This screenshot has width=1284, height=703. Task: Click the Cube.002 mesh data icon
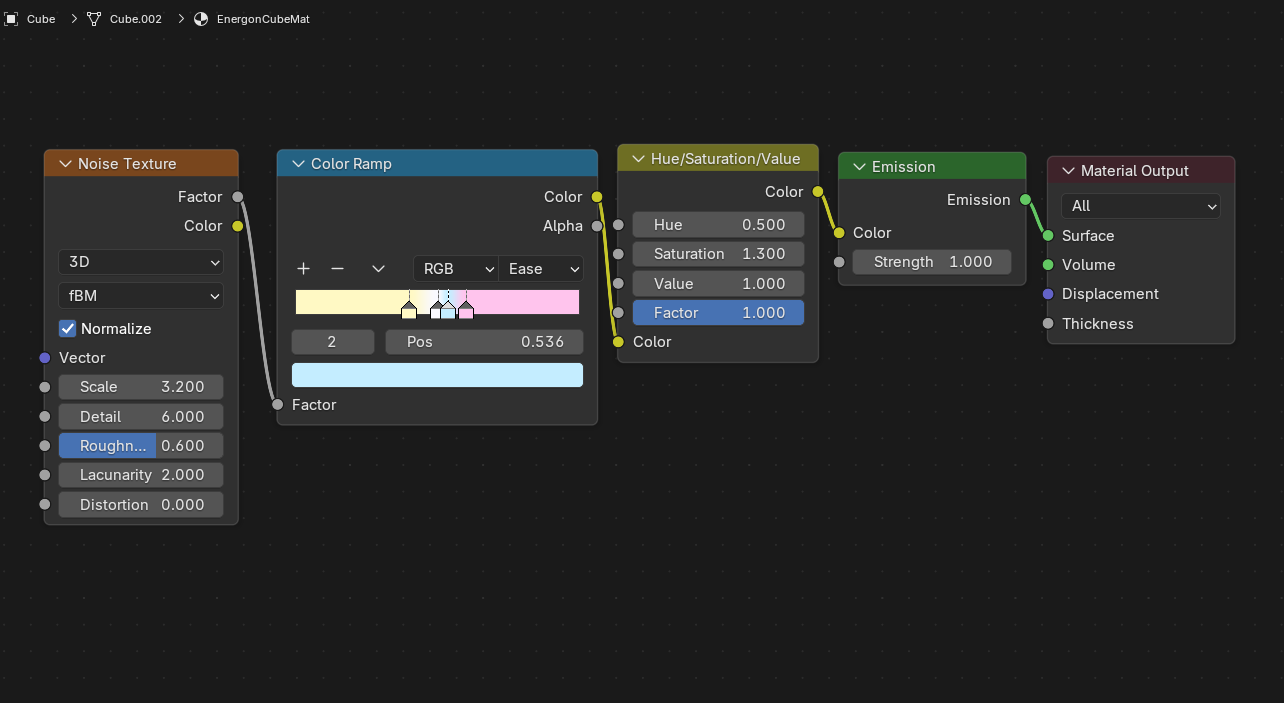click(x=94, y=19)
